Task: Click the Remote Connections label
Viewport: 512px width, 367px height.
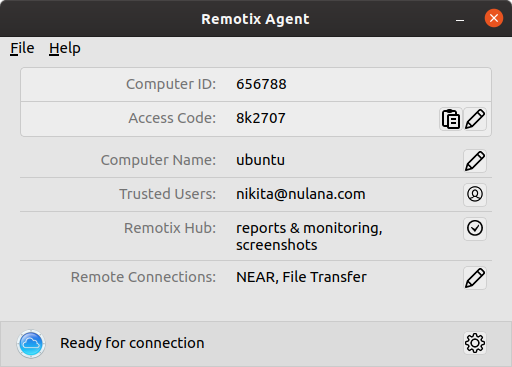Action: [x=143, y=277]
